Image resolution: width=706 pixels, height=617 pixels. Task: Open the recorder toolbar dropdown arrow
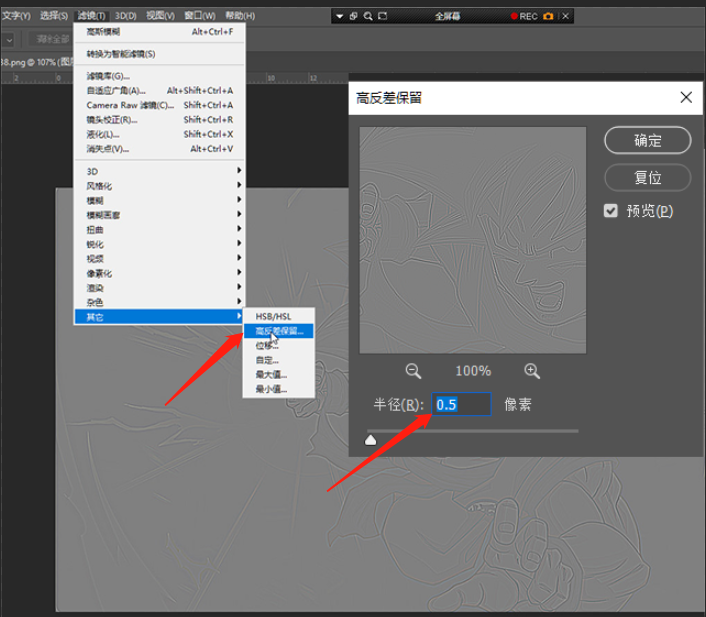(x=339, y=16)
